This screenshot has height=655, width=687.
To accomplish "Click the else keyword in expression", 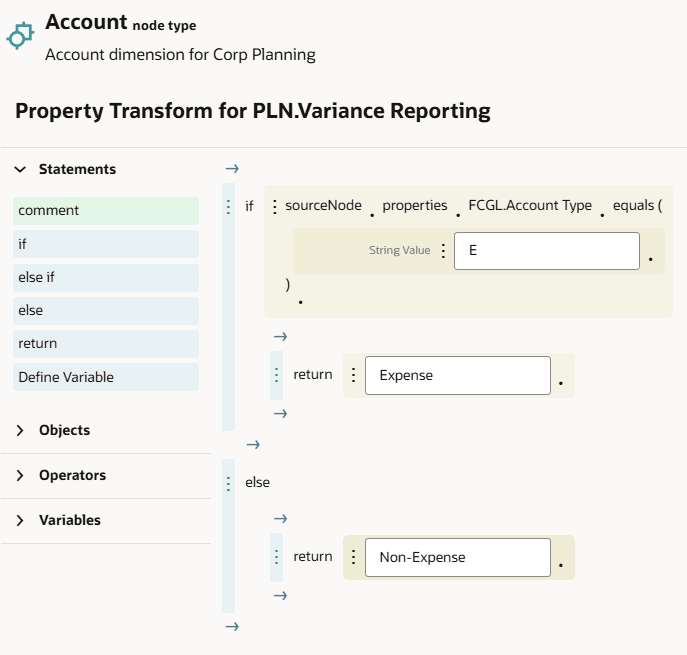I will [x=258, y=483].
